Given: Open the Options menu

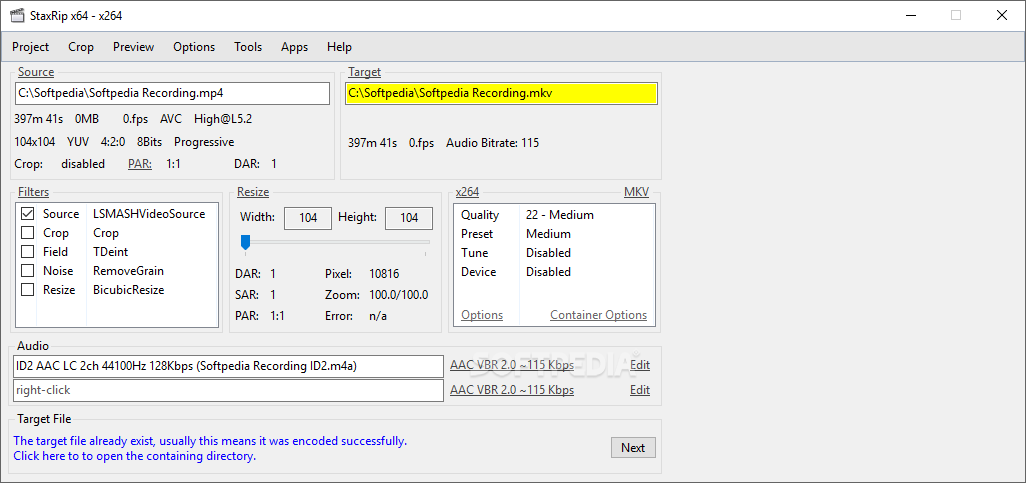Looking at the screenshot, I should click(x=194, y=47).
